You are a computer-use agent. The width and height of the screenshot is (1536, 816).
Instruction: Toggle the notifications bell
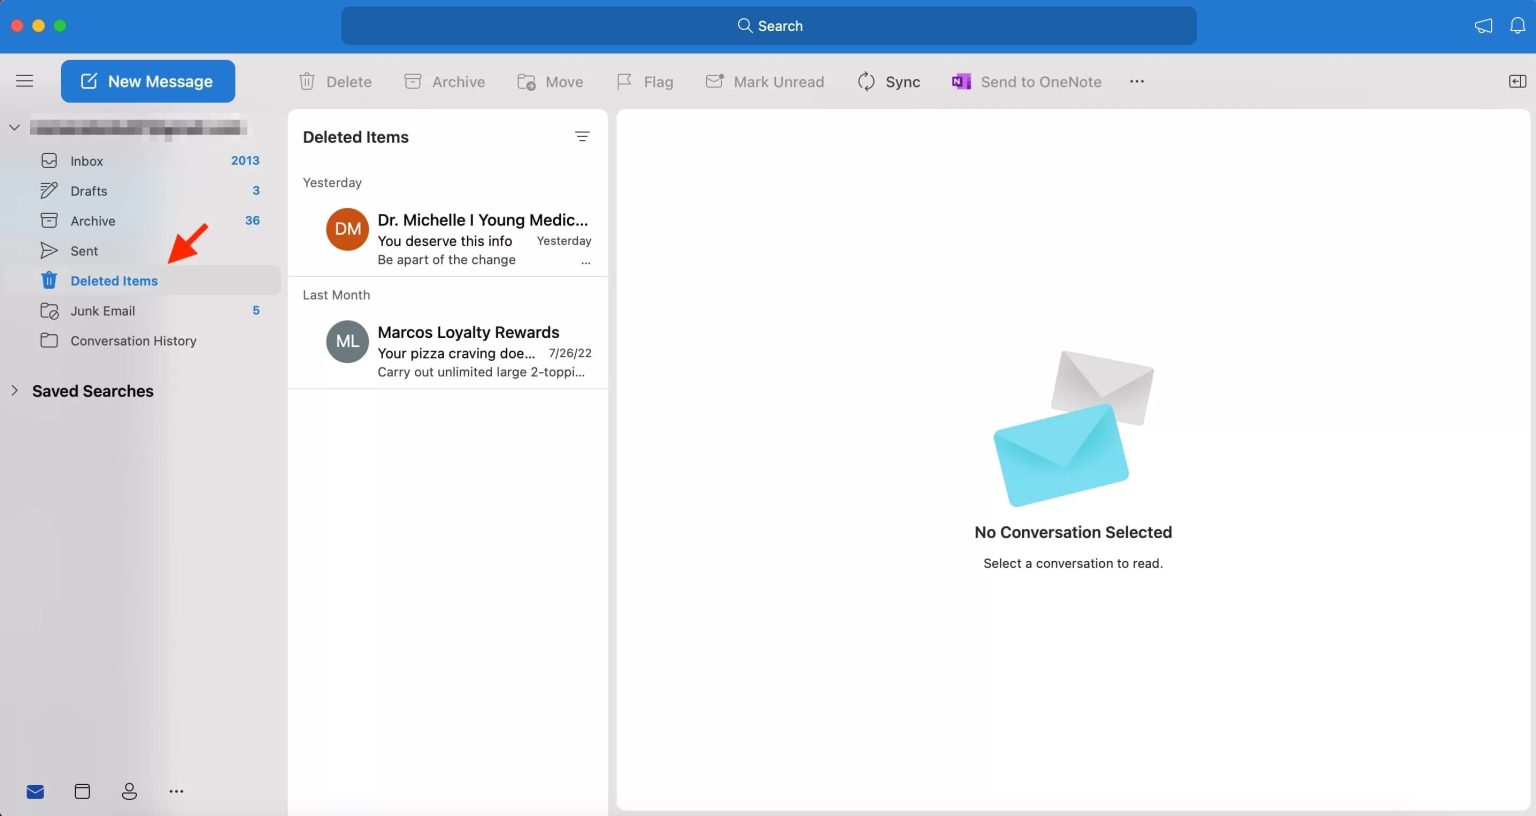(x=1518, y=25)
